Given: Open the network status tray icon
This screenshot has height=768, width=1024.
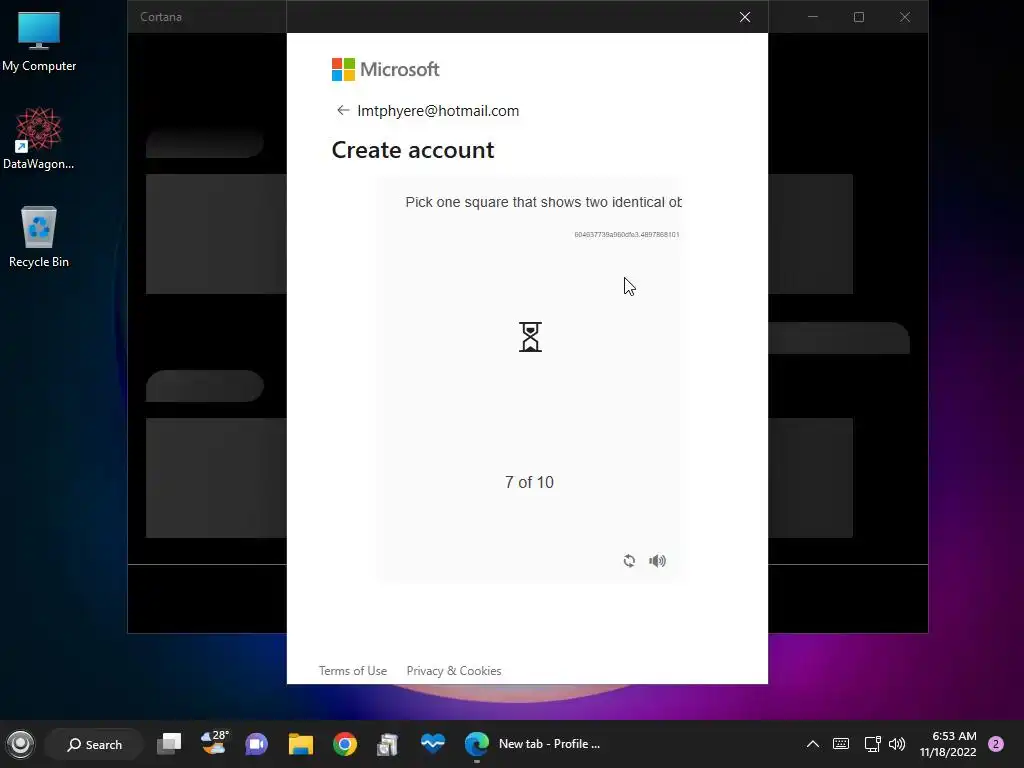Looking at the screenshot, I should [872, 744].
